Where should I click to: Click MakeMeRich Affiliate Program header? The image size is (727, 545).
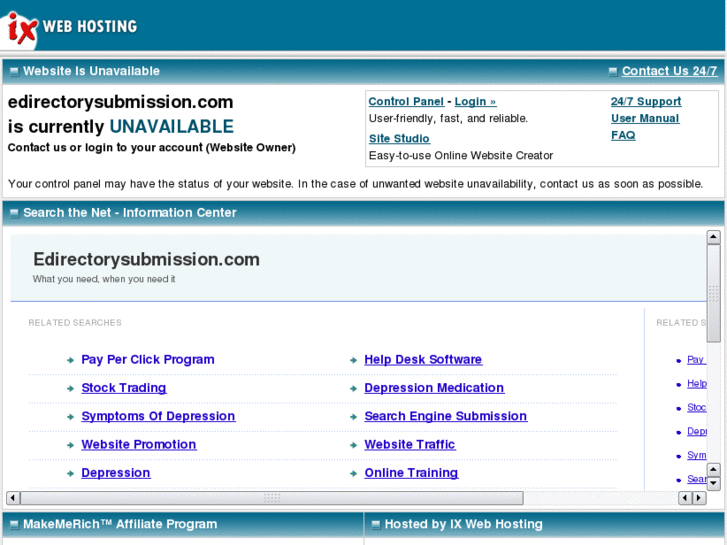click(120, 524)
